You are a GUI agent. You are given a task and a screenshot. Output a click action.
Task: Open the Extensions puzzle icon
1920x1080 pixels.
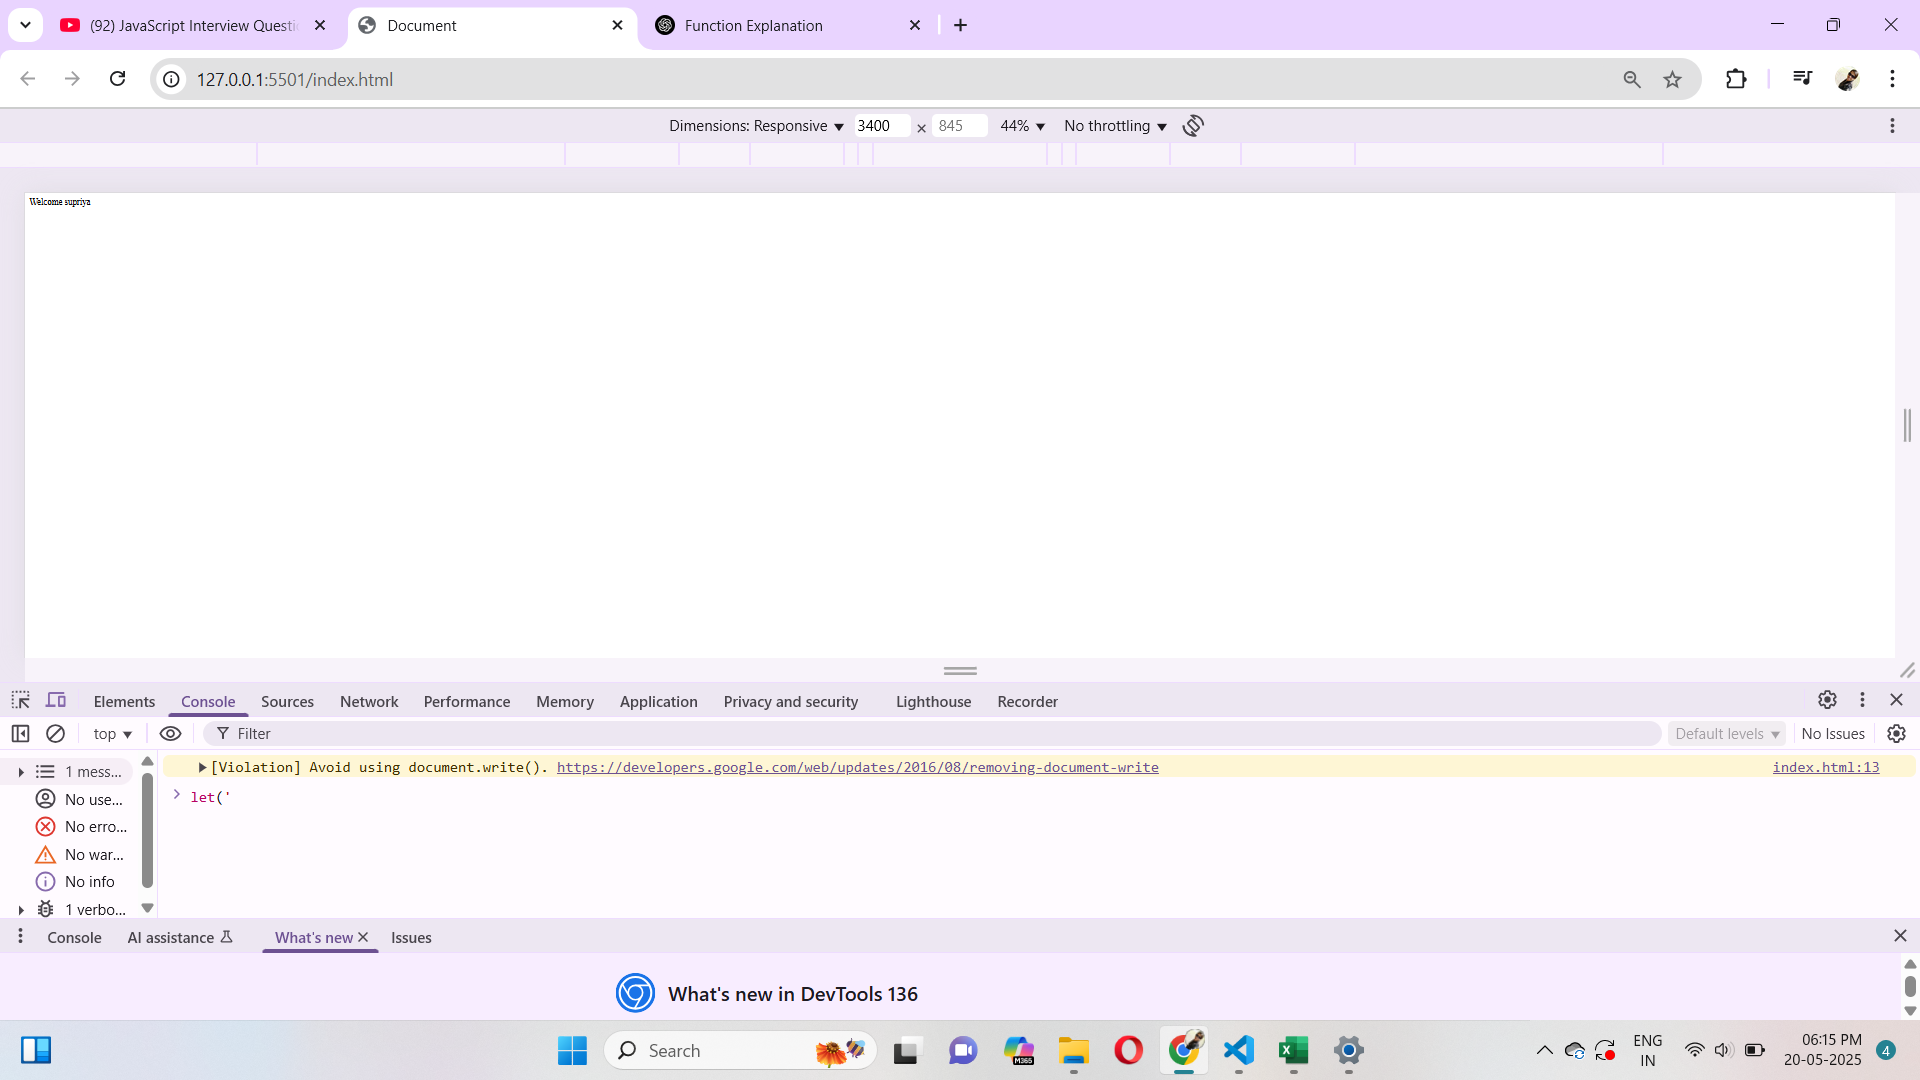click(1736, 79)
